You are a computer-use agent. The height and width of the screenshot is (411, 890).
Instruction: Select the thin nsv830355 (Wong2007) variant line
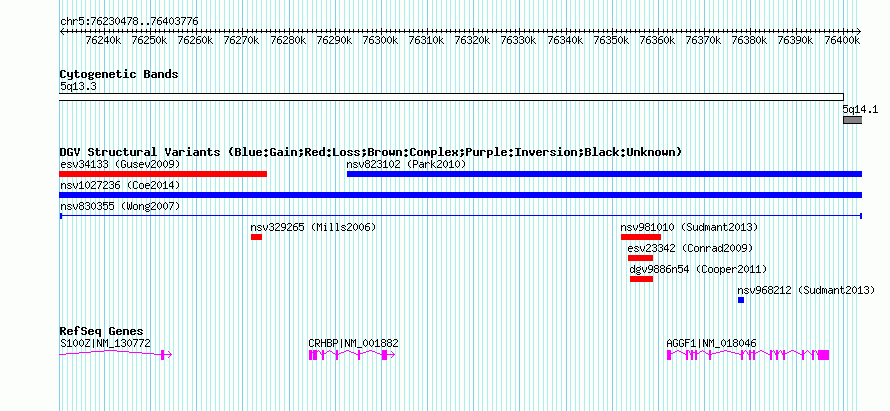pos(461,216)
